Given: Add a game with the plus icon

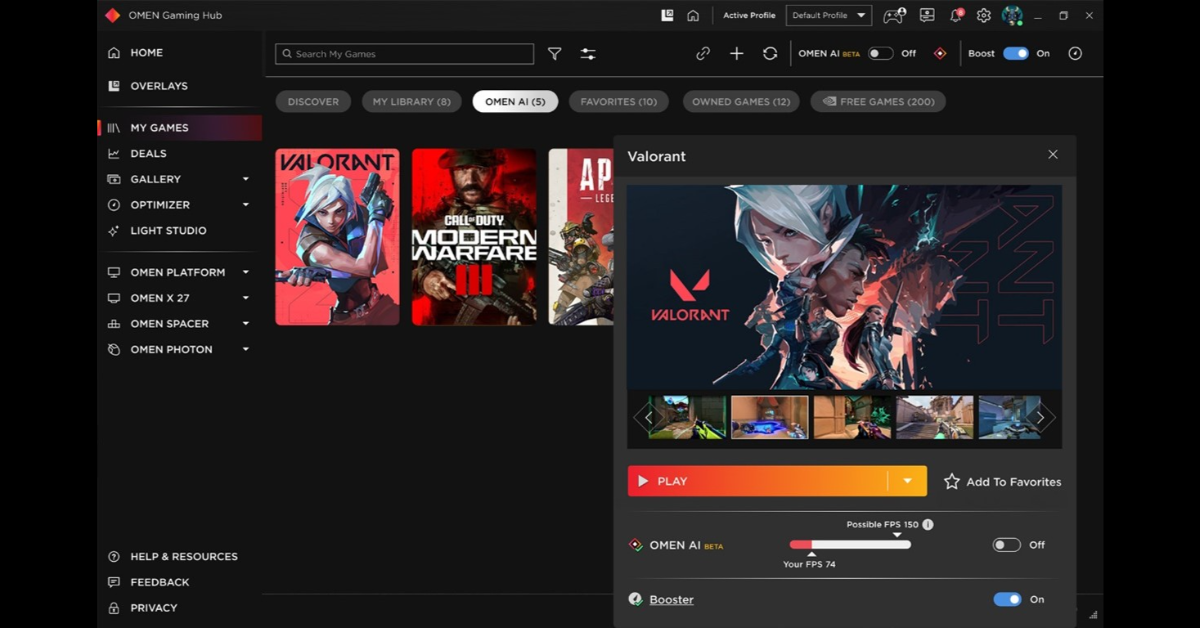Looking at the screenshot, I should 737,54.
